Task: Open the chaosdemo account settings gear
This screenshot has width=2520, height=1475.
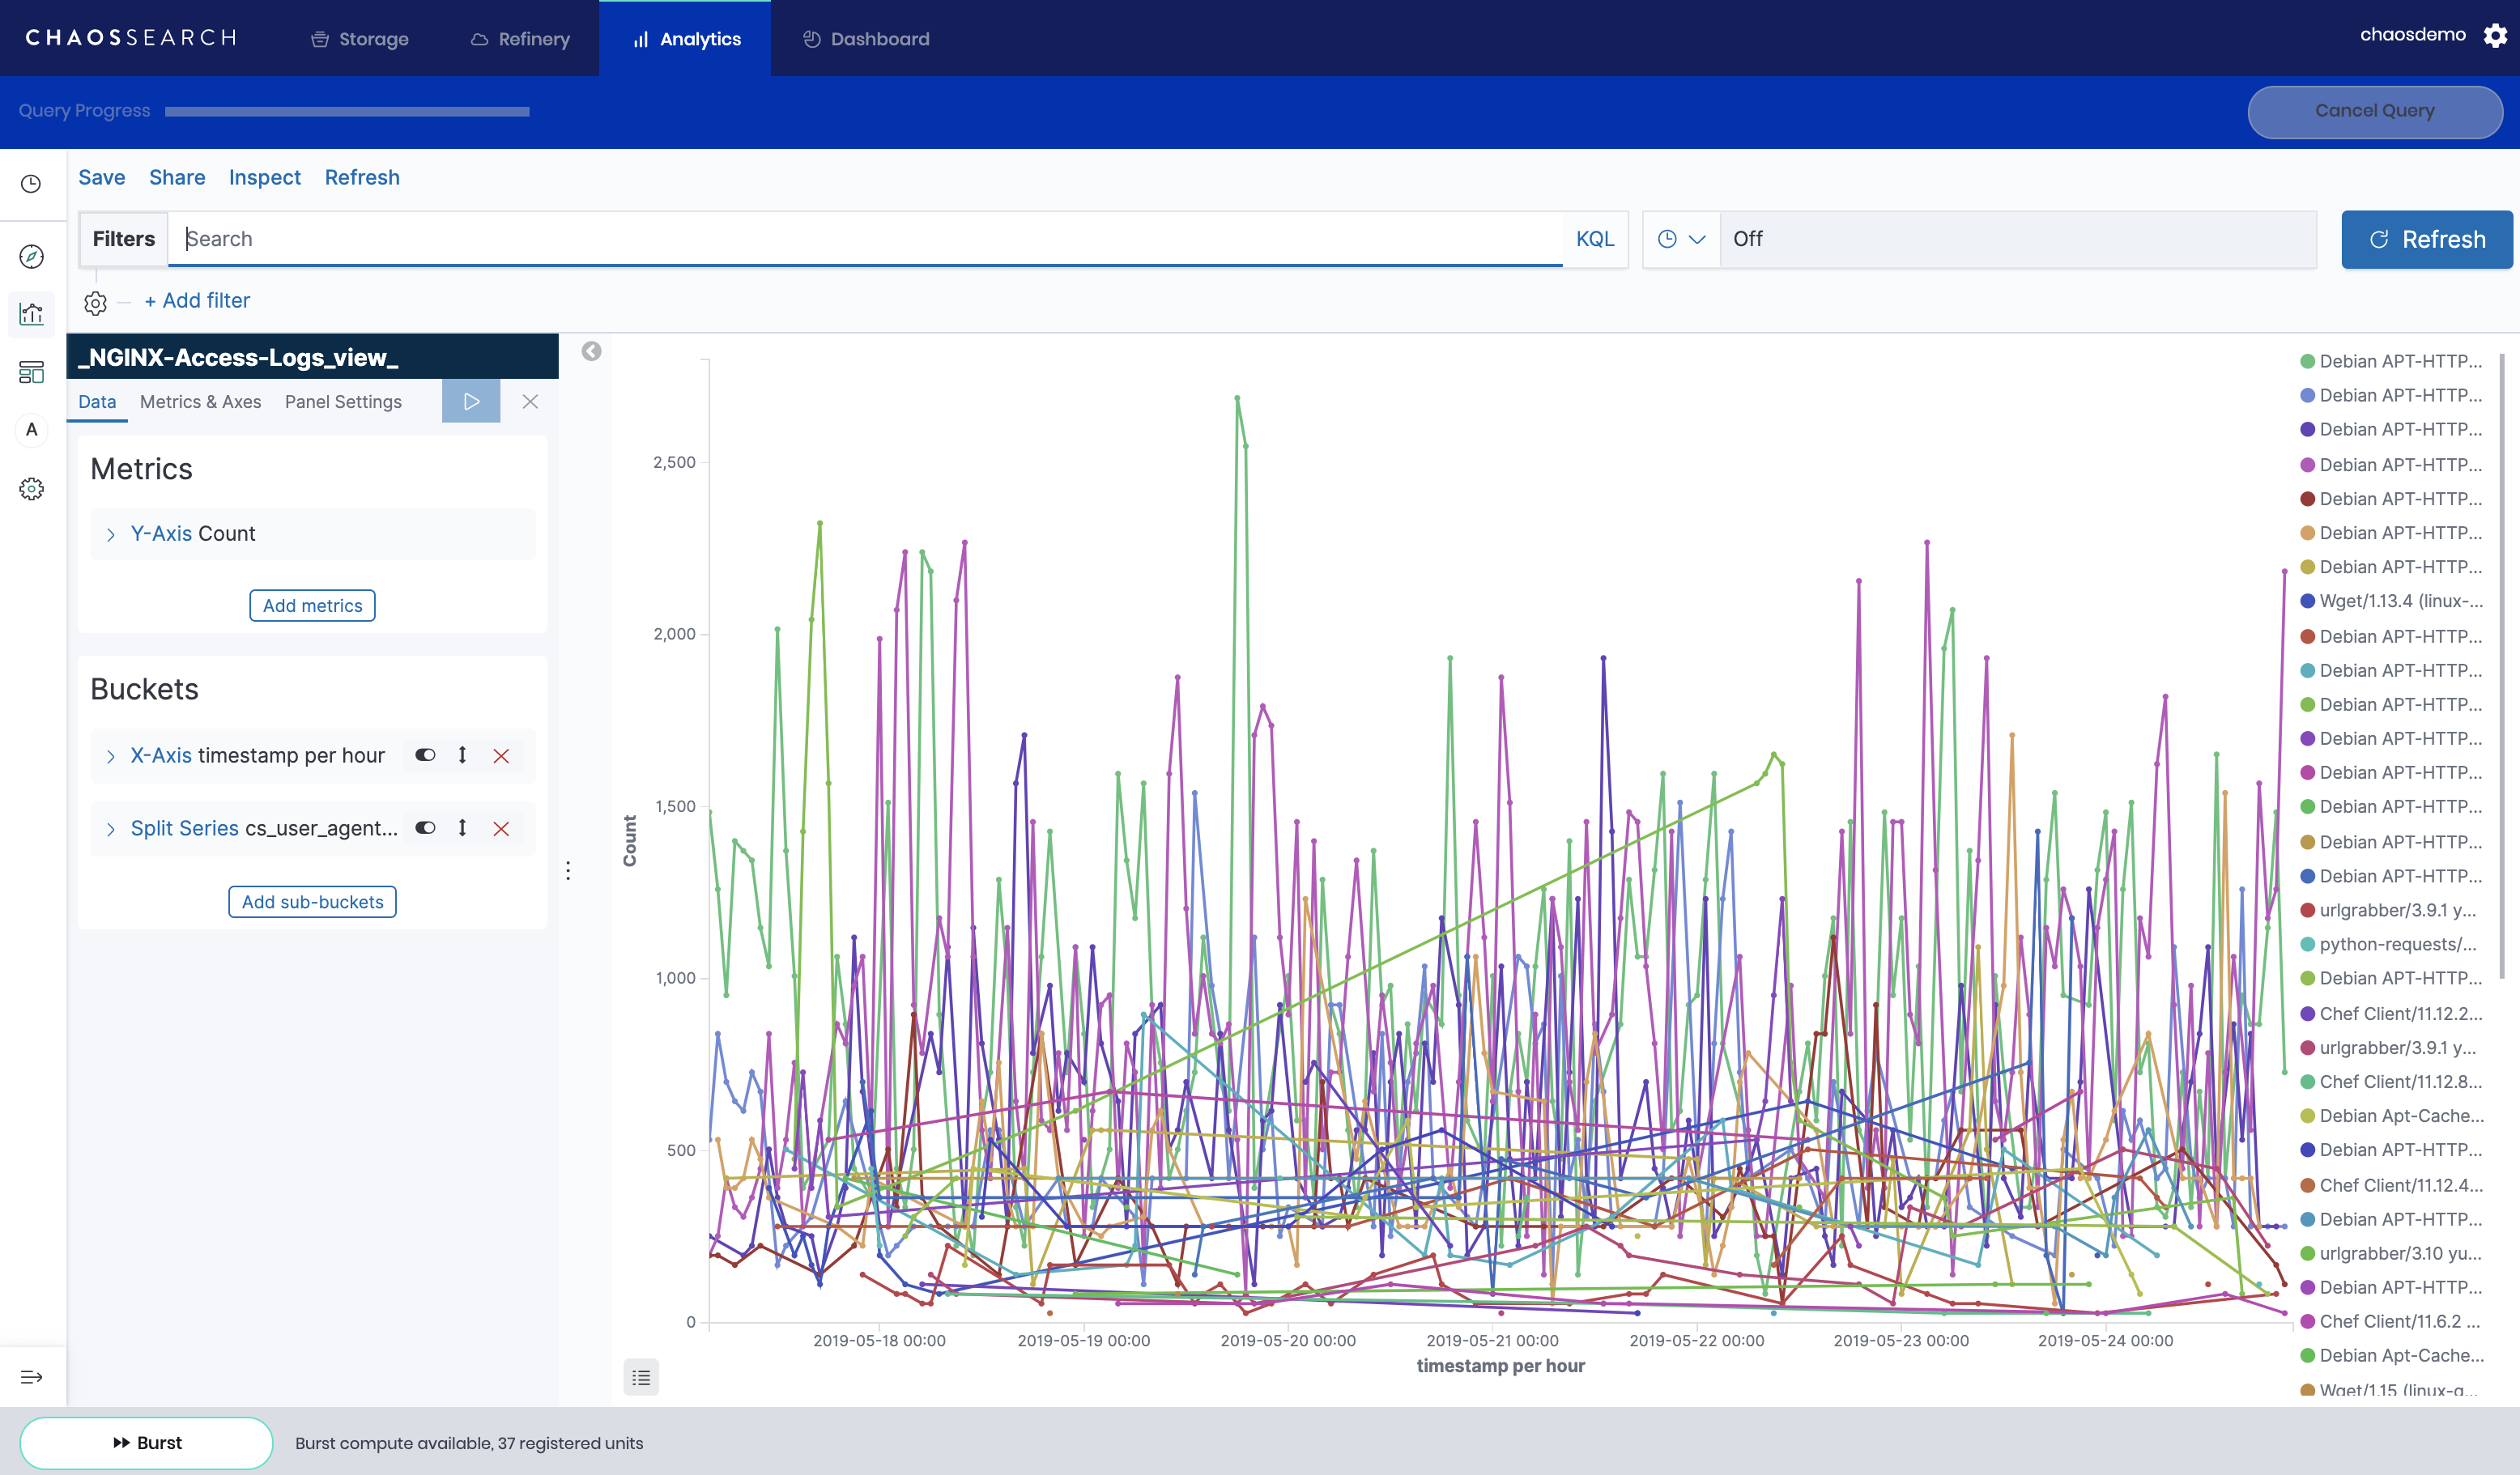Action: click(2495, 36)
